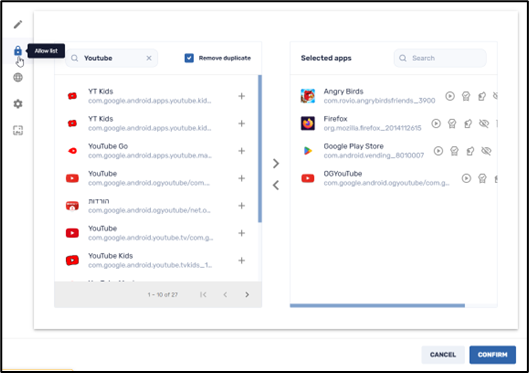Click the CONFIRM button
Image resolution: width=529 pixels, height=373 pixels.
[493, 354]
